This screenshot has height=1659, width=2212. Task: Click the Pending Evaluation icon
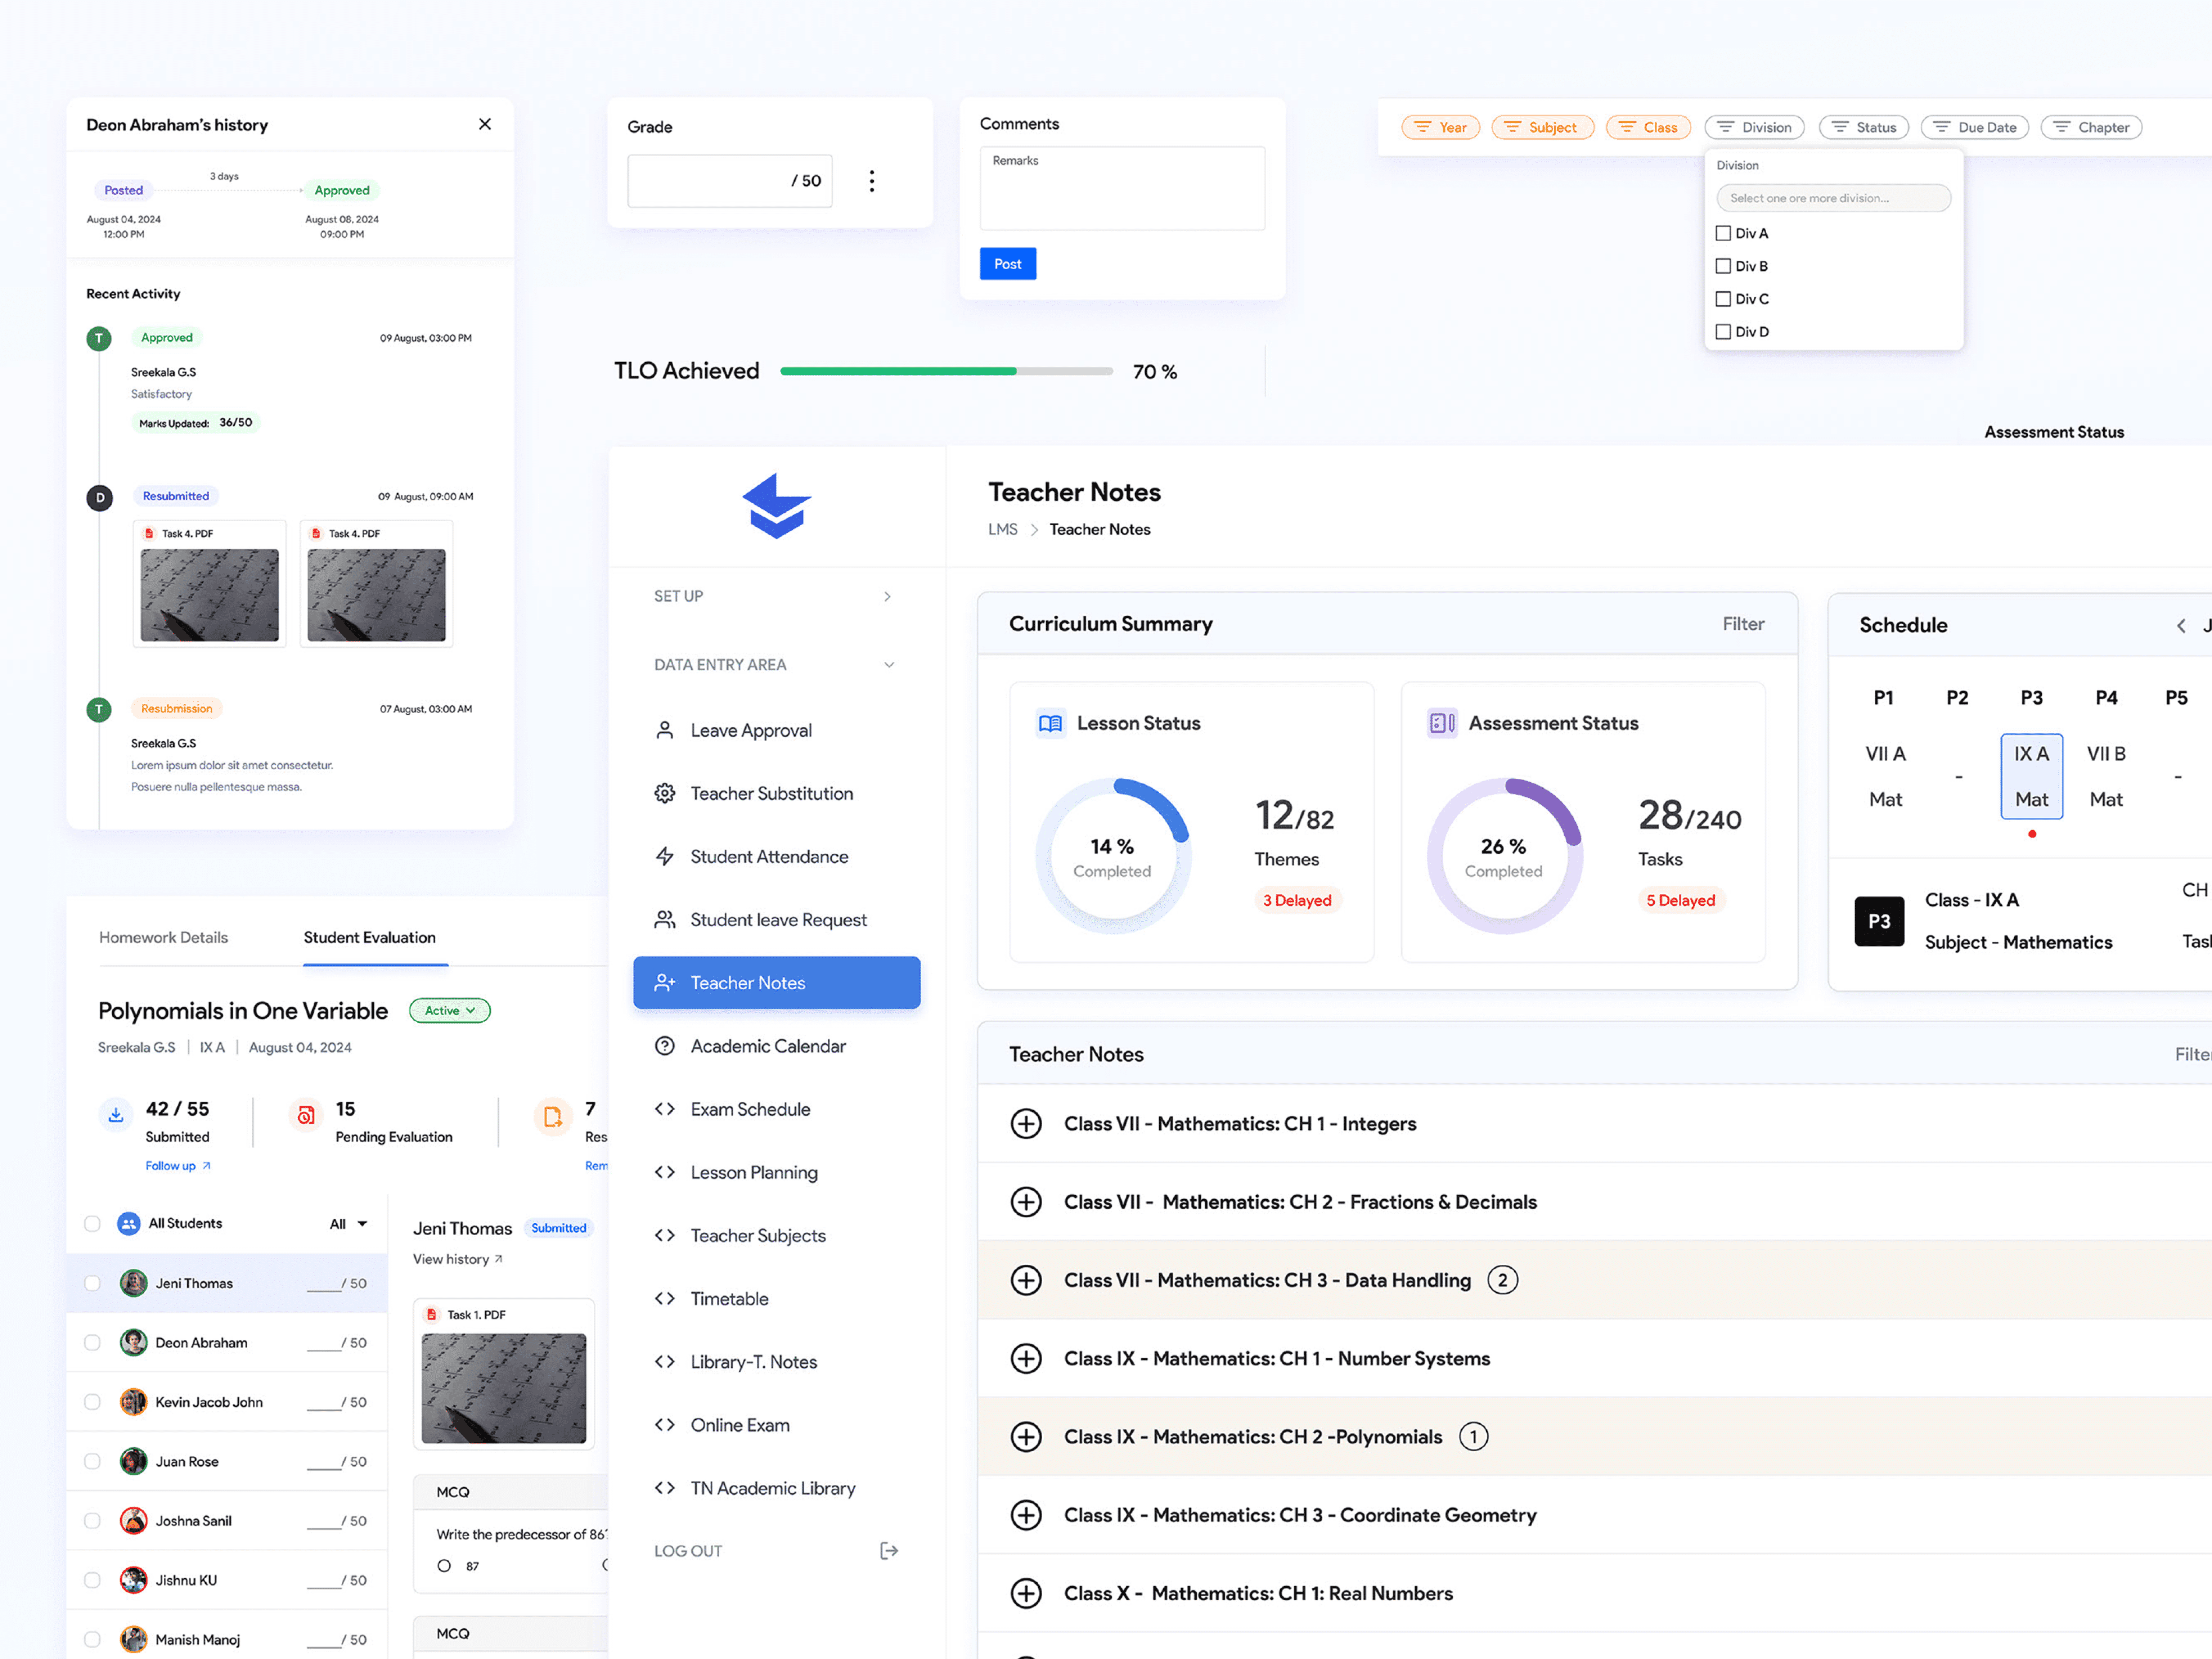306,1115
